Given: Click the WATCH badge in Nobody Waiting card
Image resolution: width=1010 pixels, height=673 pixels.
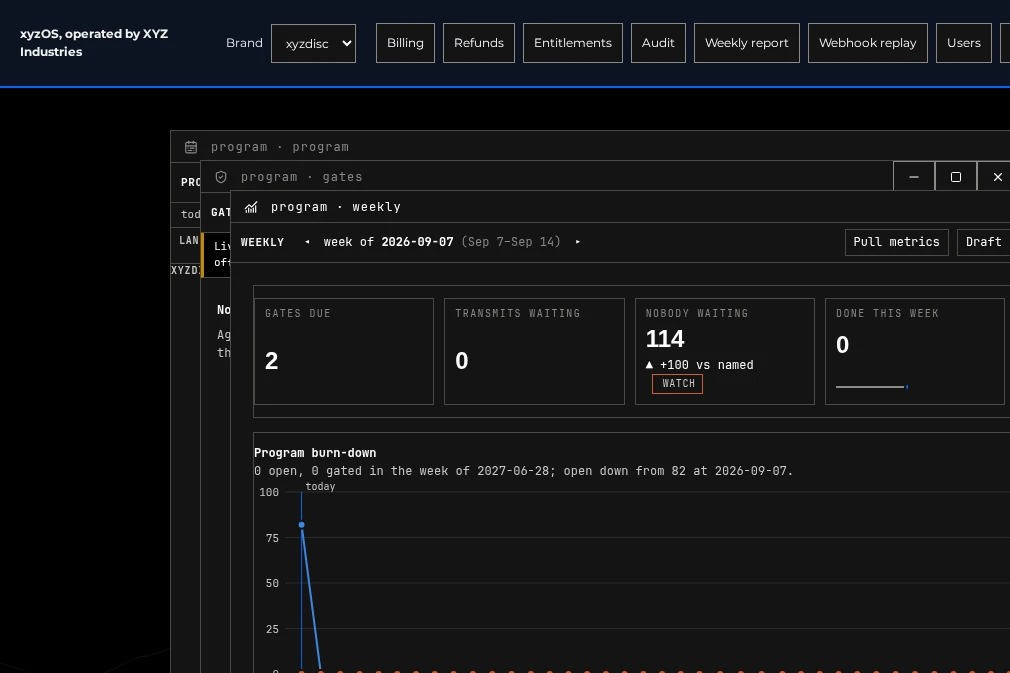Looking at the screenshot, I should (678, 383).
